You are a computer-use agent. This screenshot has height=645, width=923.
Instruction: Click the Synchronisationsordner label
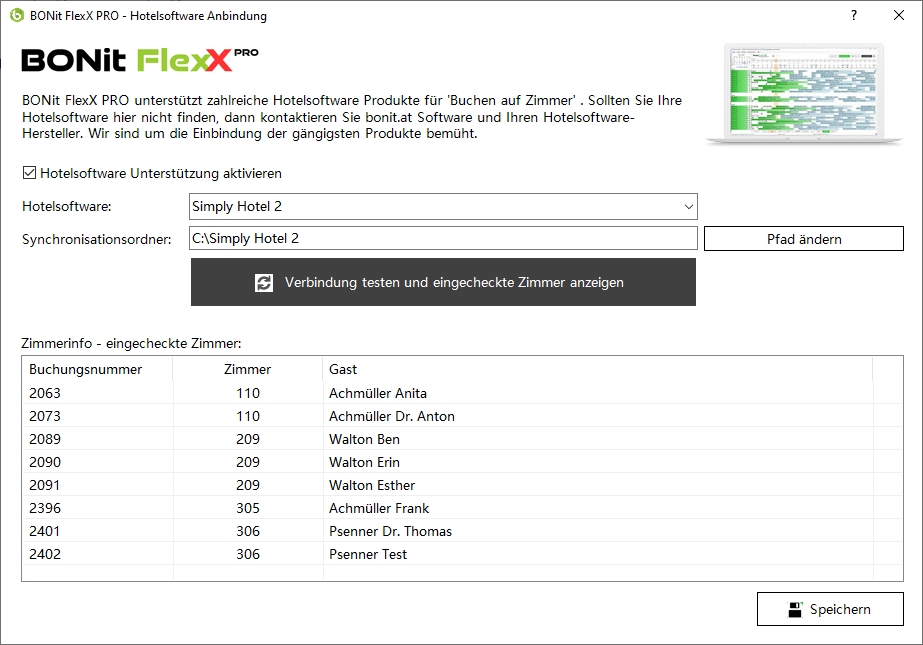[x=97, y=240]
